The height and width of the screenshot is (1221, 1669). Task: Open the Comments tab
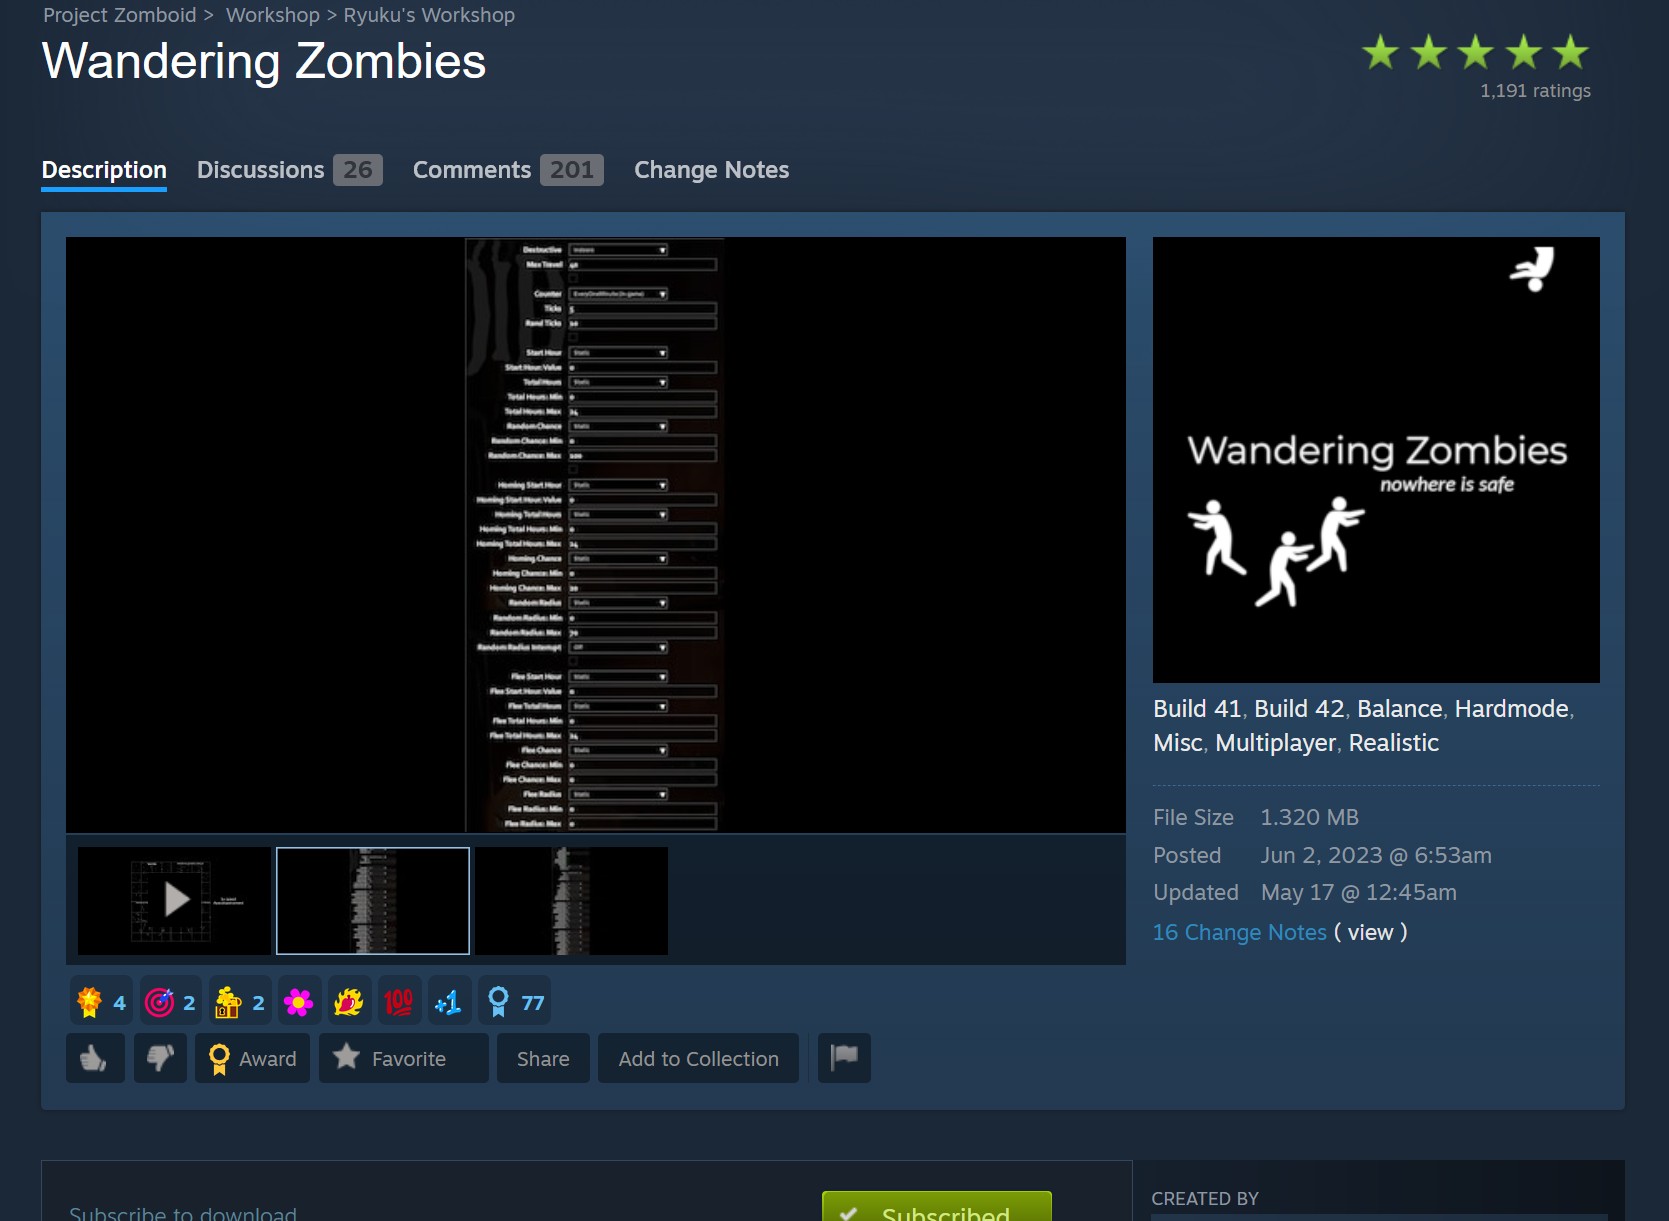(x=508, y=170)
